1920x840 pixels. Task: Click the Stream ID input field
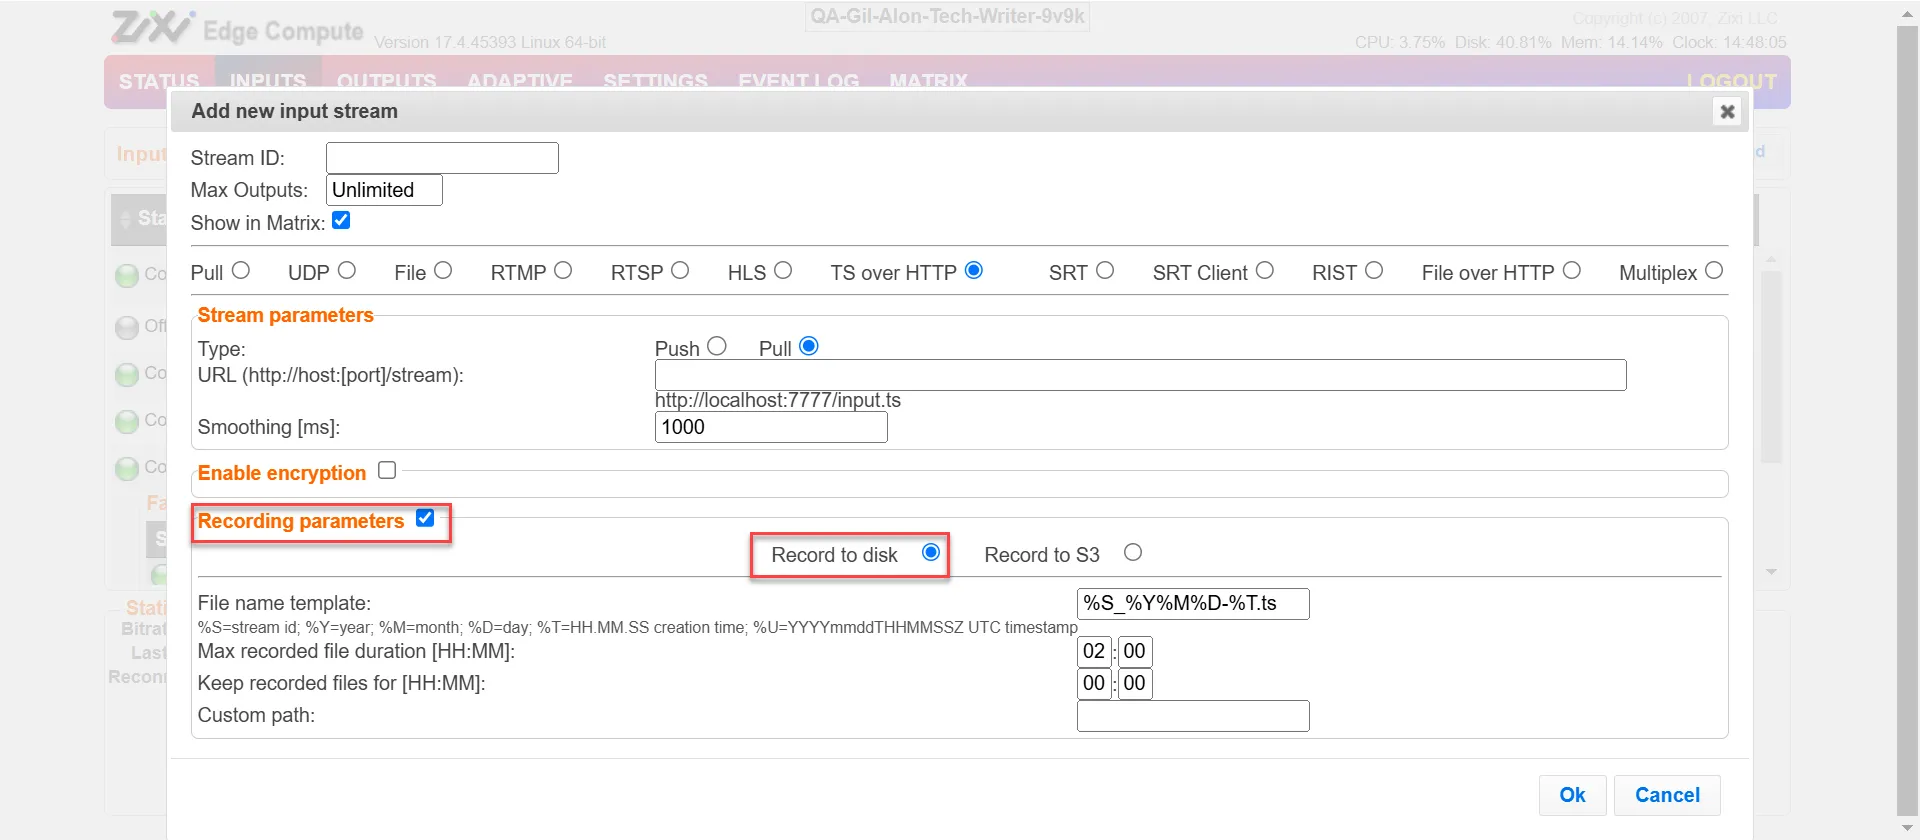(x=442, y=158)
